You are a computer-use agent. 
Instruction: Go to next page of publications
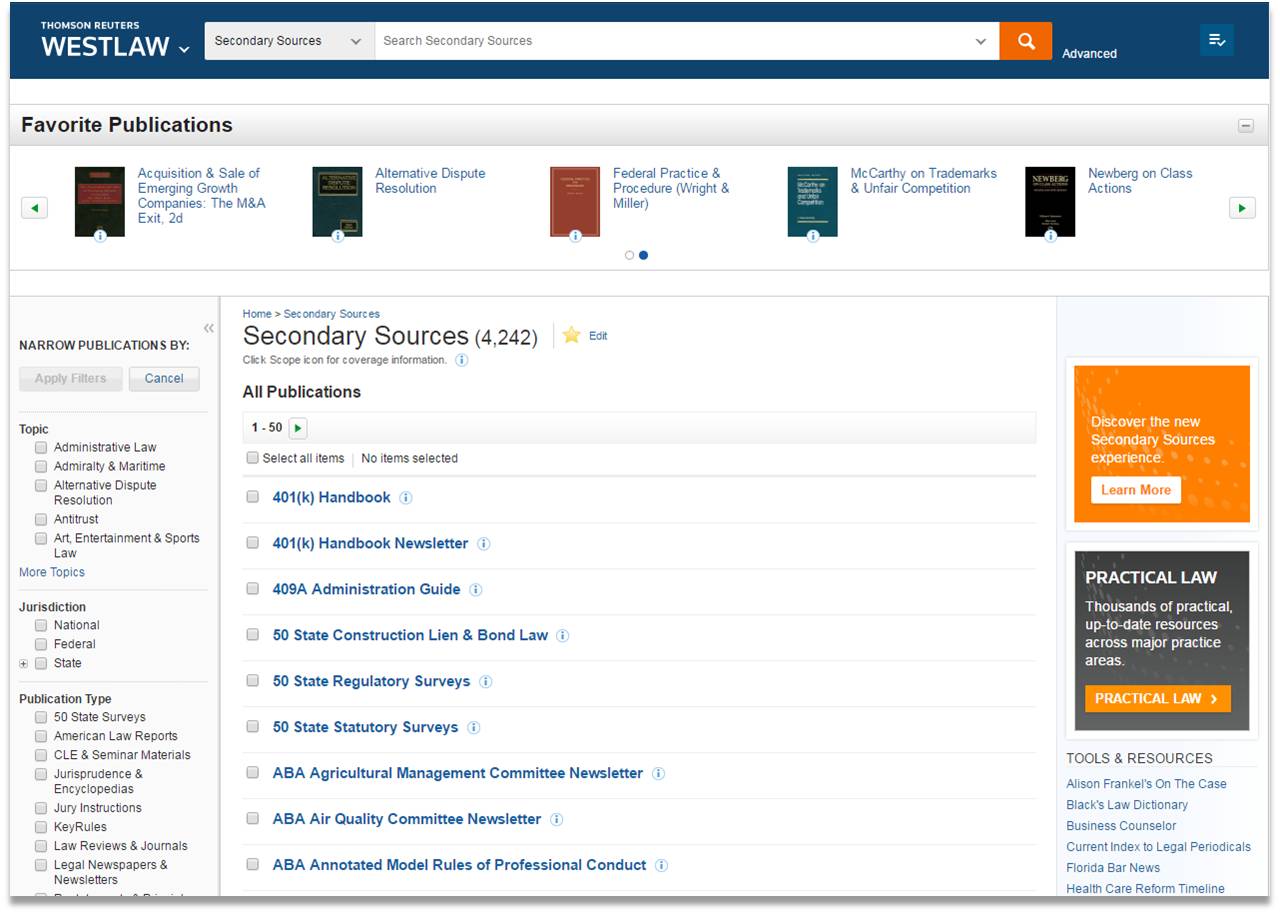click(298, 428)
